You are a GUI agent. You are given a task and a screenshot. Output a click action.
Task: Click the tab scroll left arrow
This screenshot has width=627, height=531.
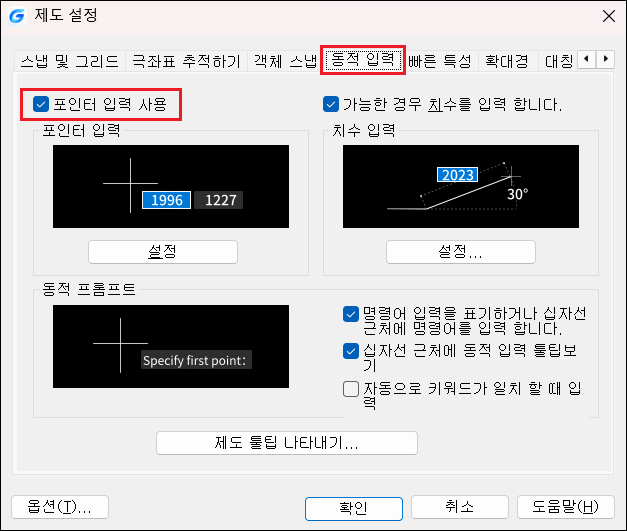(x=587, y=59)
